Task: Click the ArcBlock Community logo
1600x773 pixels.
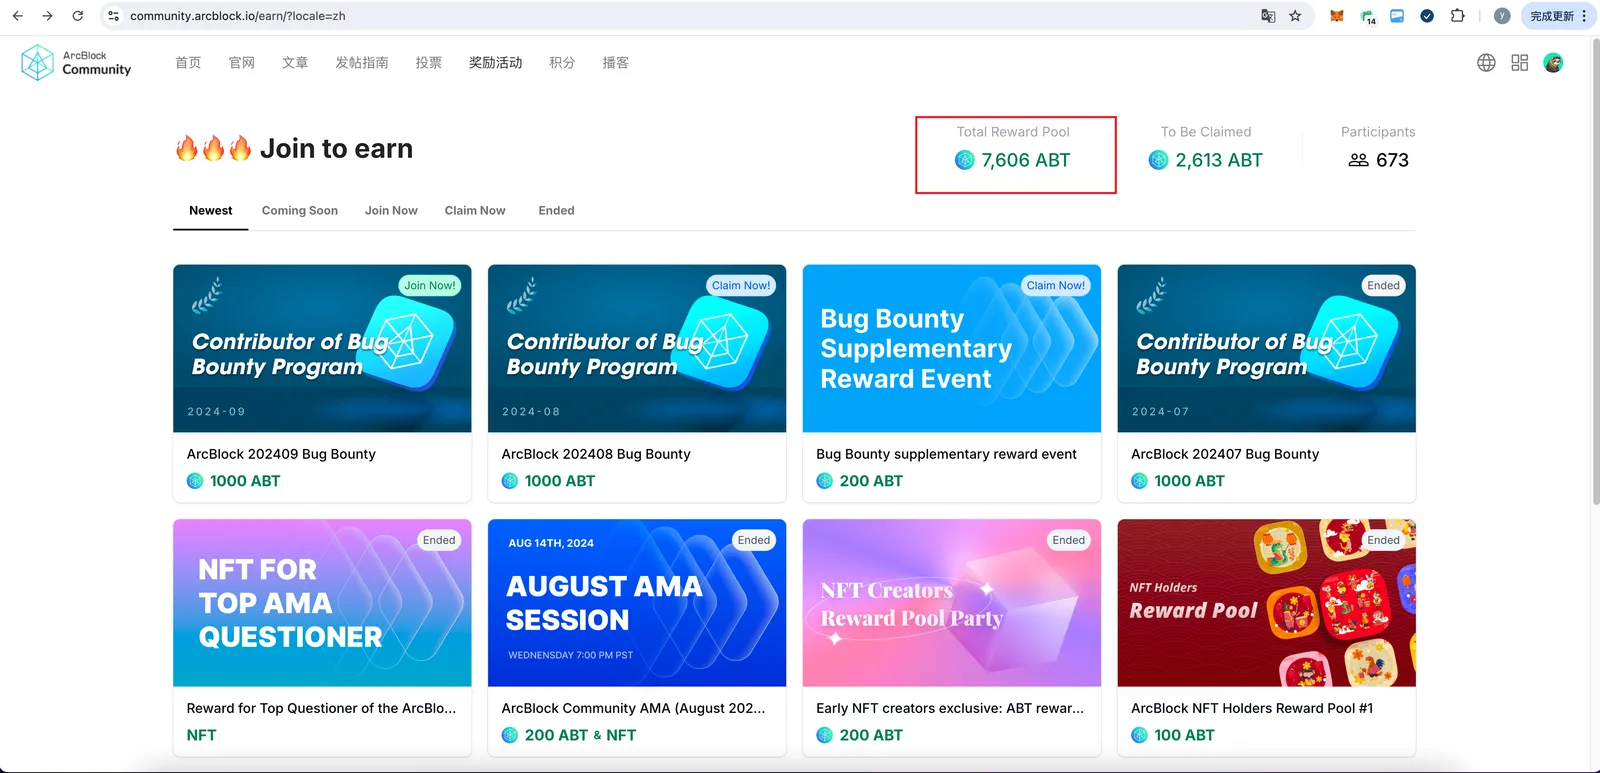Action: (76, 63)
